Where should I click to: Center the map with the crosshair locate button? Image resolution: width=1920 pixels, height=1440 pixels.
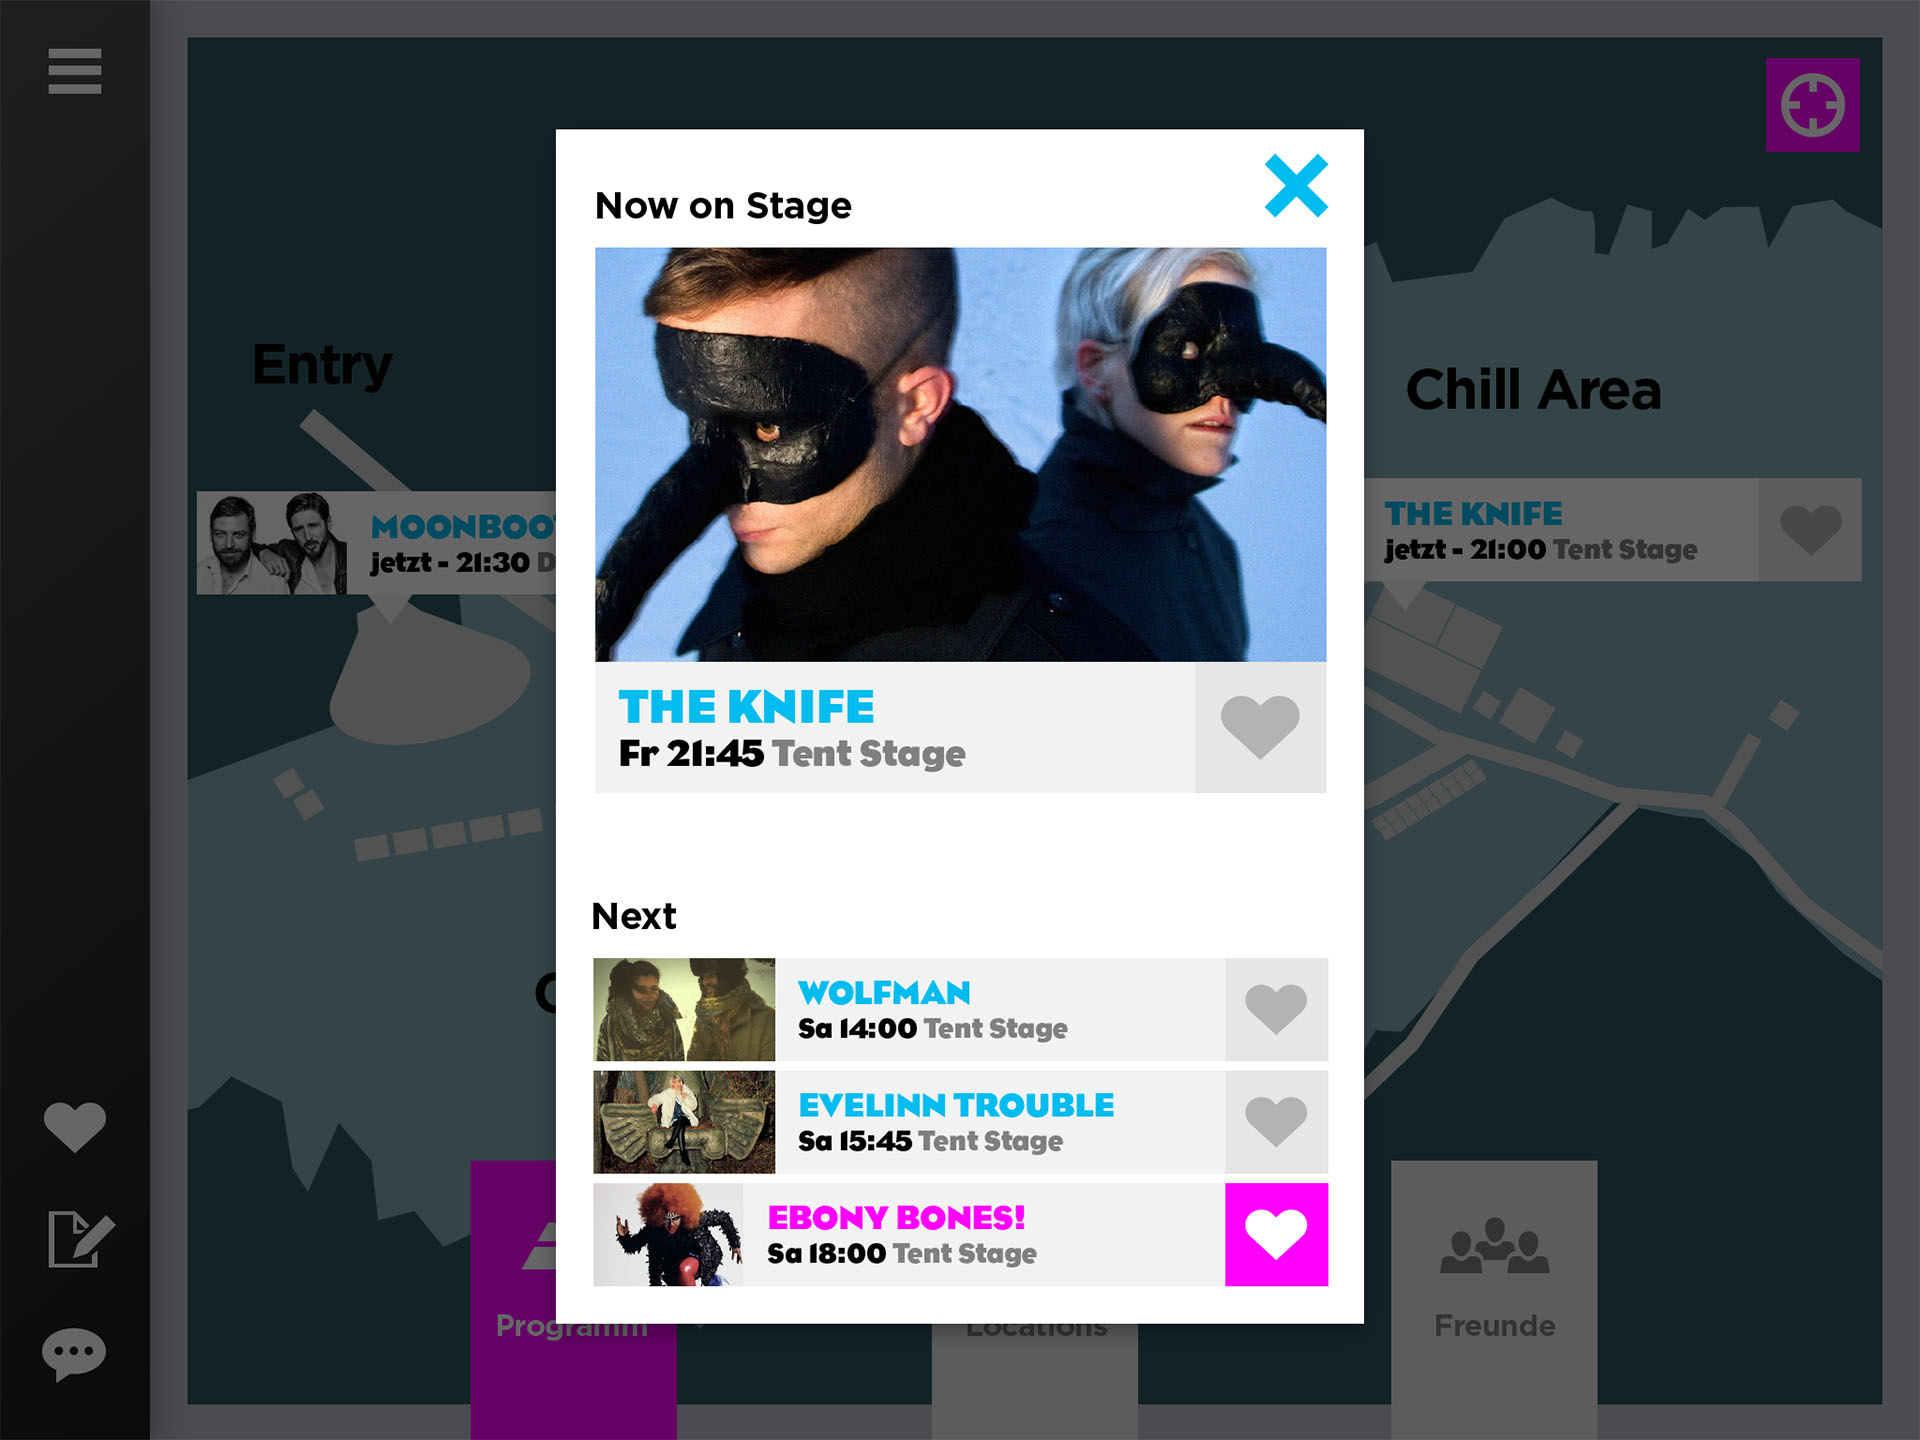point(1812,105)
